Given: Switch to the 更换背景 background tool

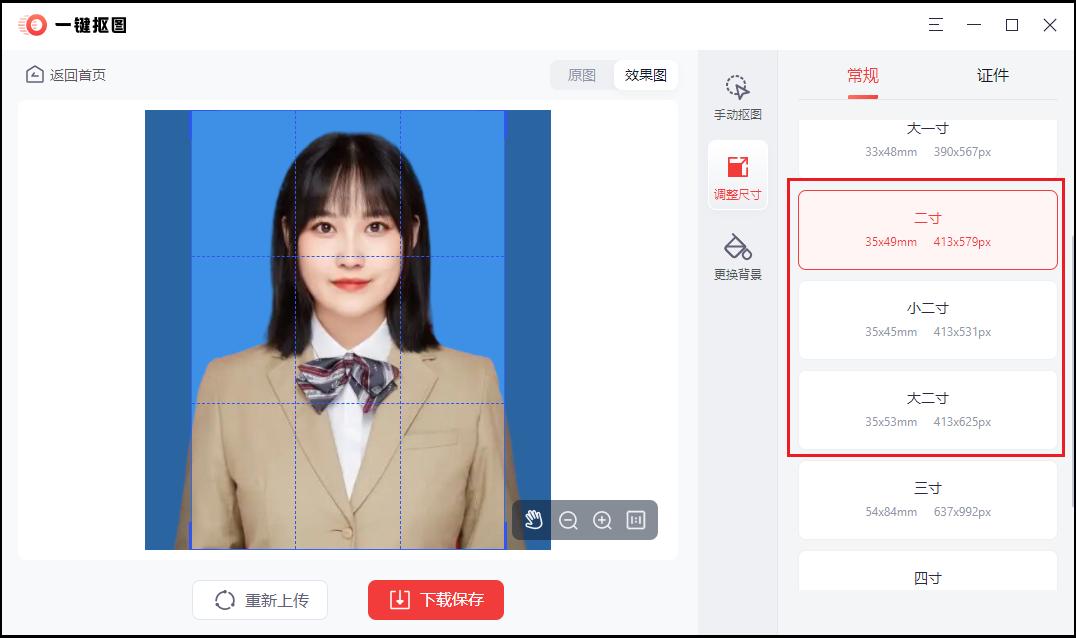Looking at the screenshot, I should (738, 253).
